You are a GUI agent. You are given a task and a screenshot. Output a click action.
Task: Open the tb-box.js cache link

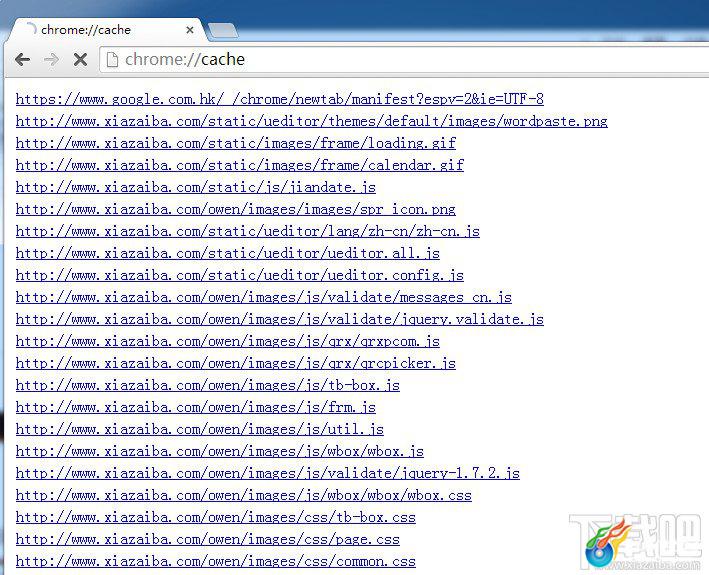pos(208,385)
